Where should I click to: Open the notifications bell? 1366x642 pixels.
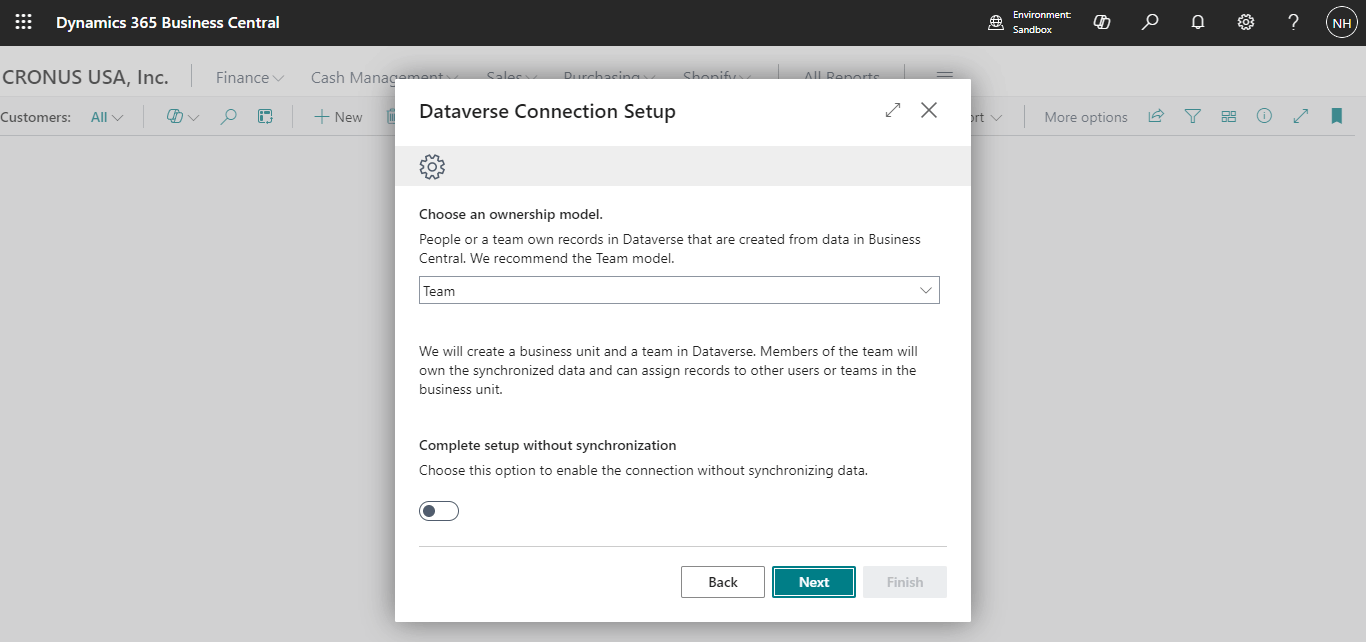(1198, 22)
